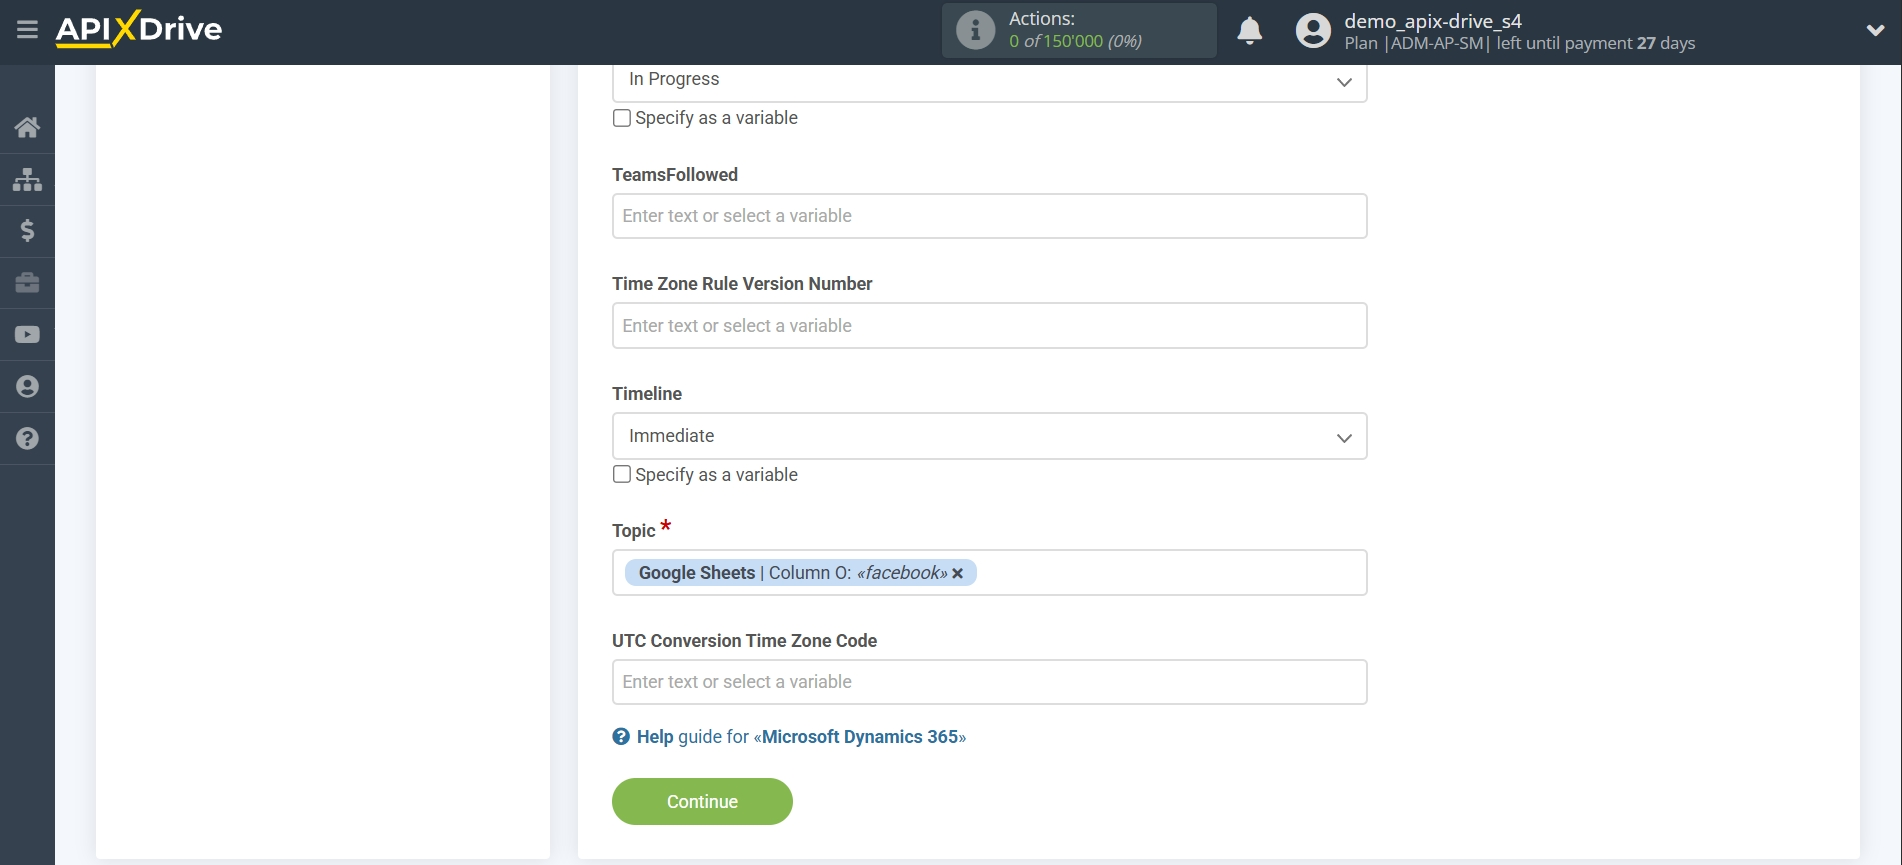Viewport: 1902px width, 865px height.
Task: Open the In Progress dropdown
Action: [x=989, y=81]
